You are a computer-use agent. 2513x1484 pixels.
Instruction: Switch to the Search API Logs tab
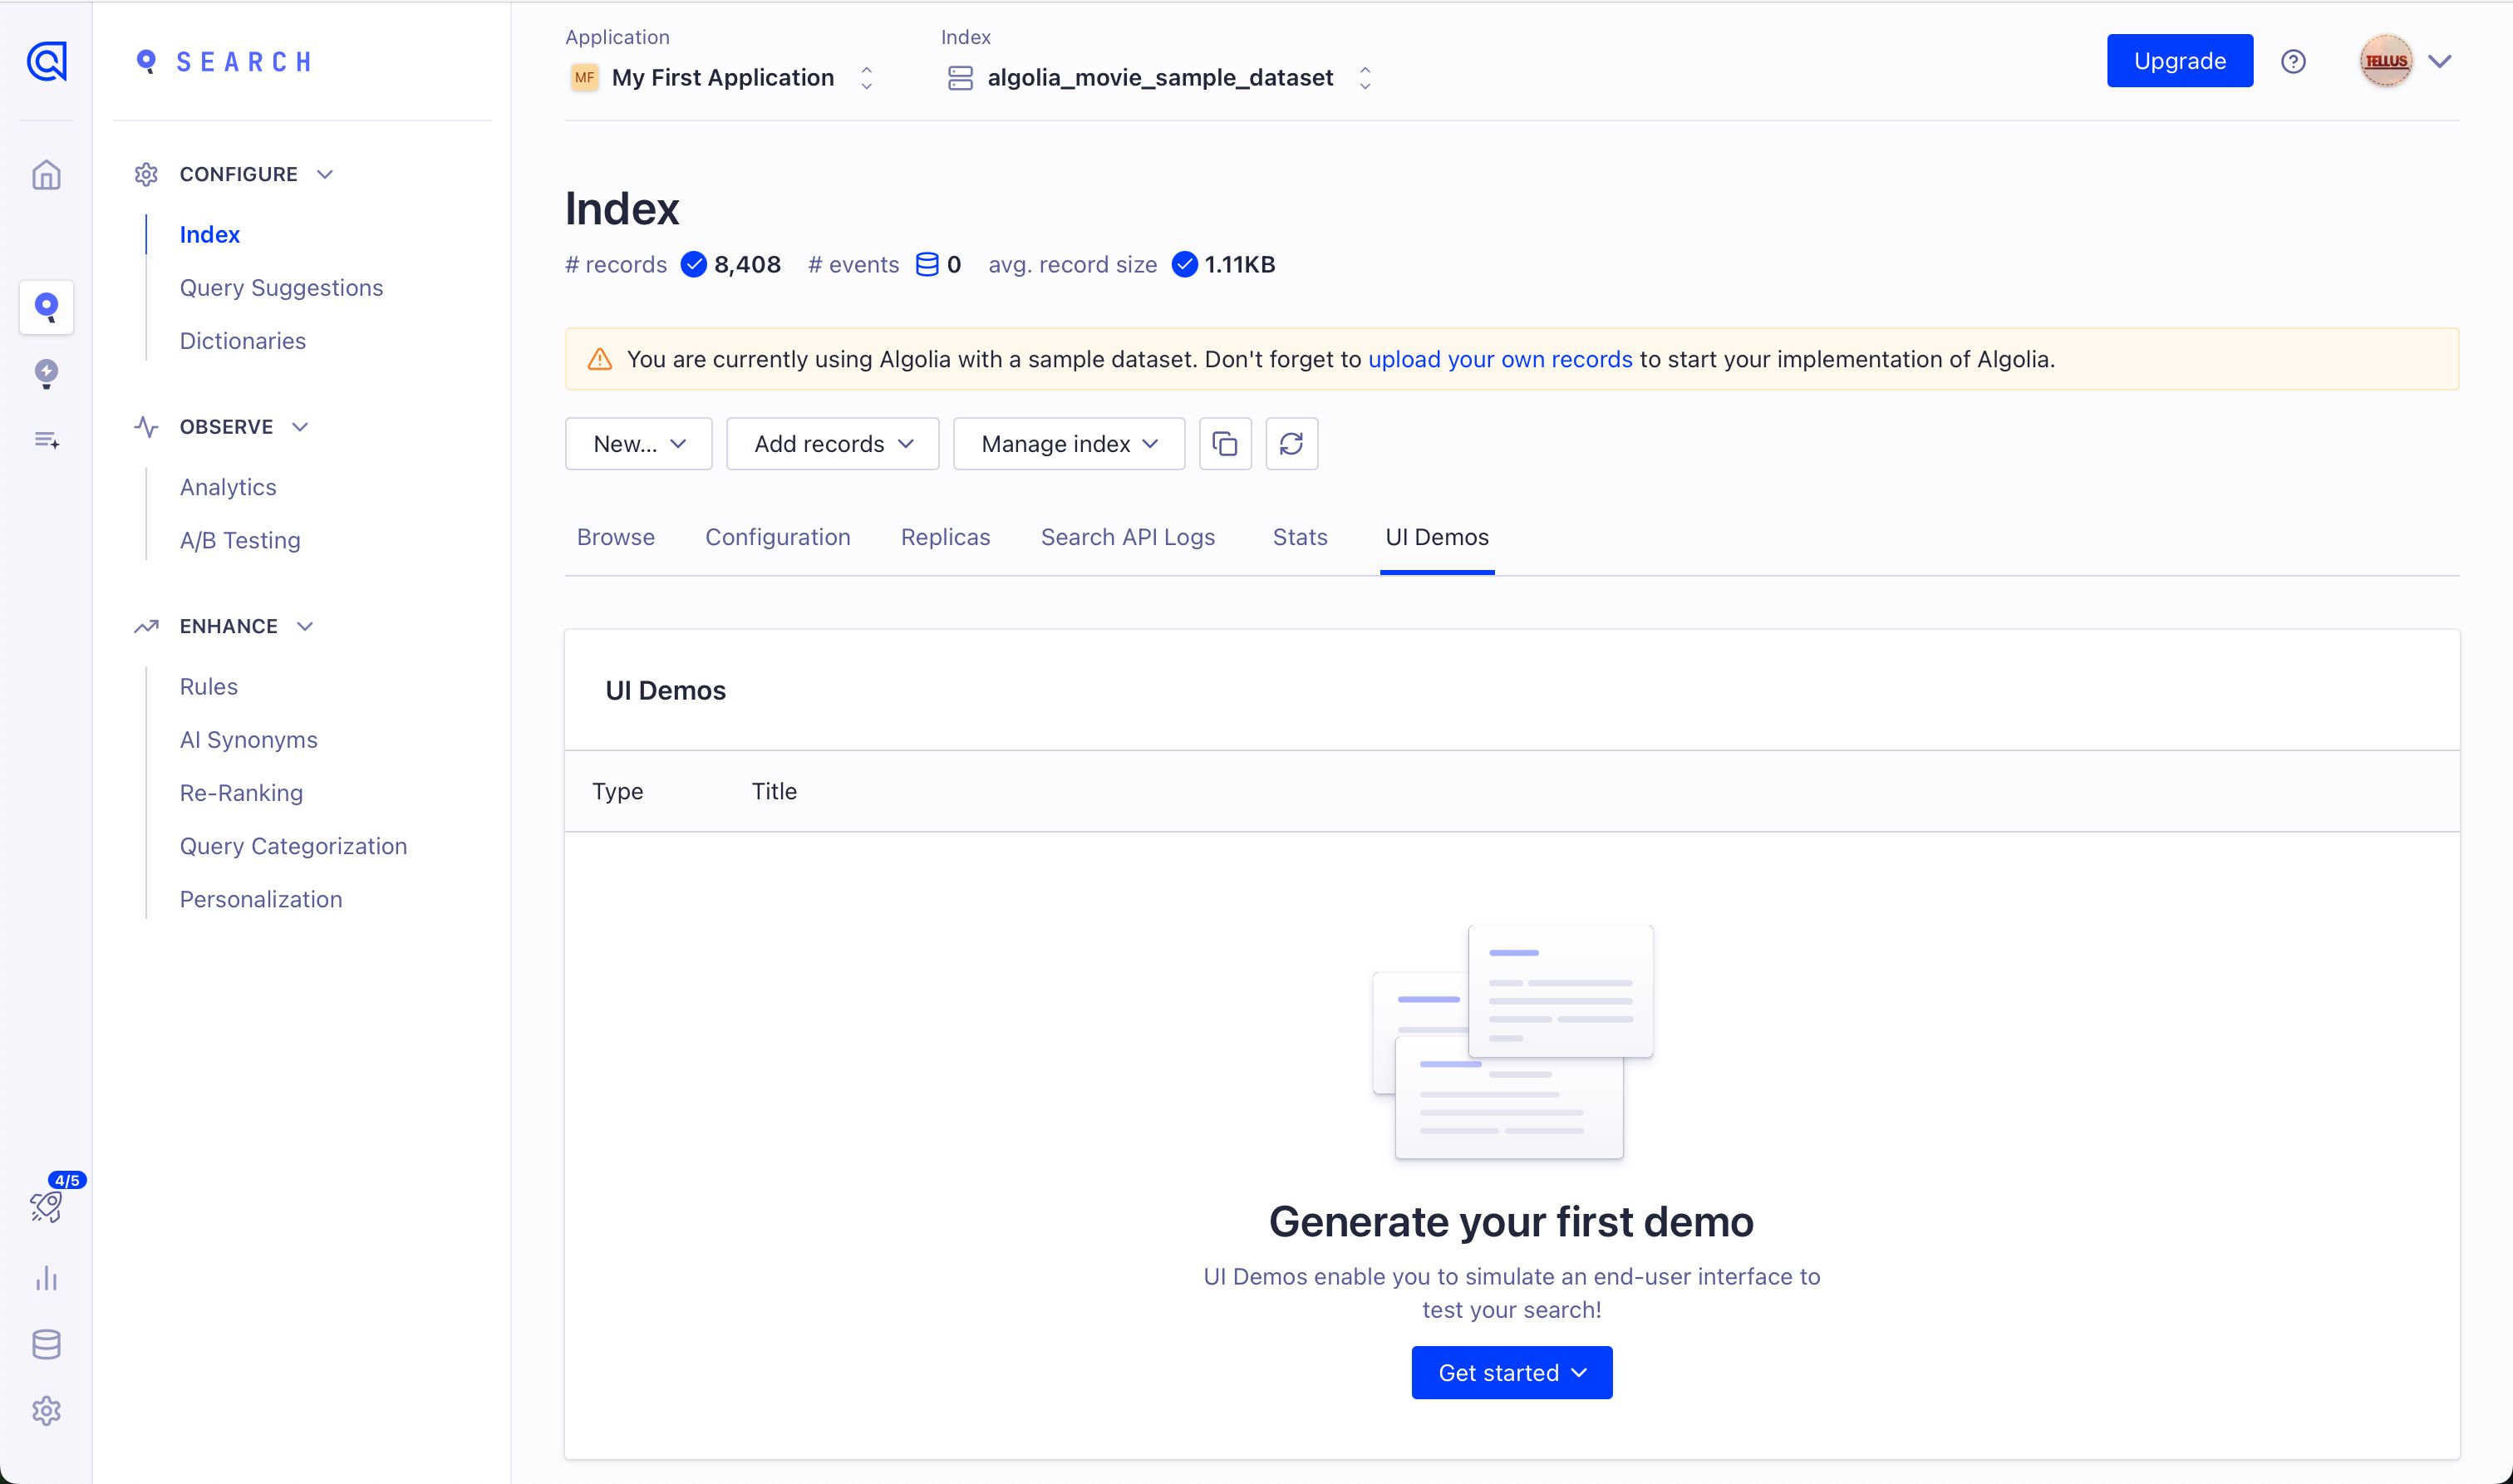pos(1127,537)
